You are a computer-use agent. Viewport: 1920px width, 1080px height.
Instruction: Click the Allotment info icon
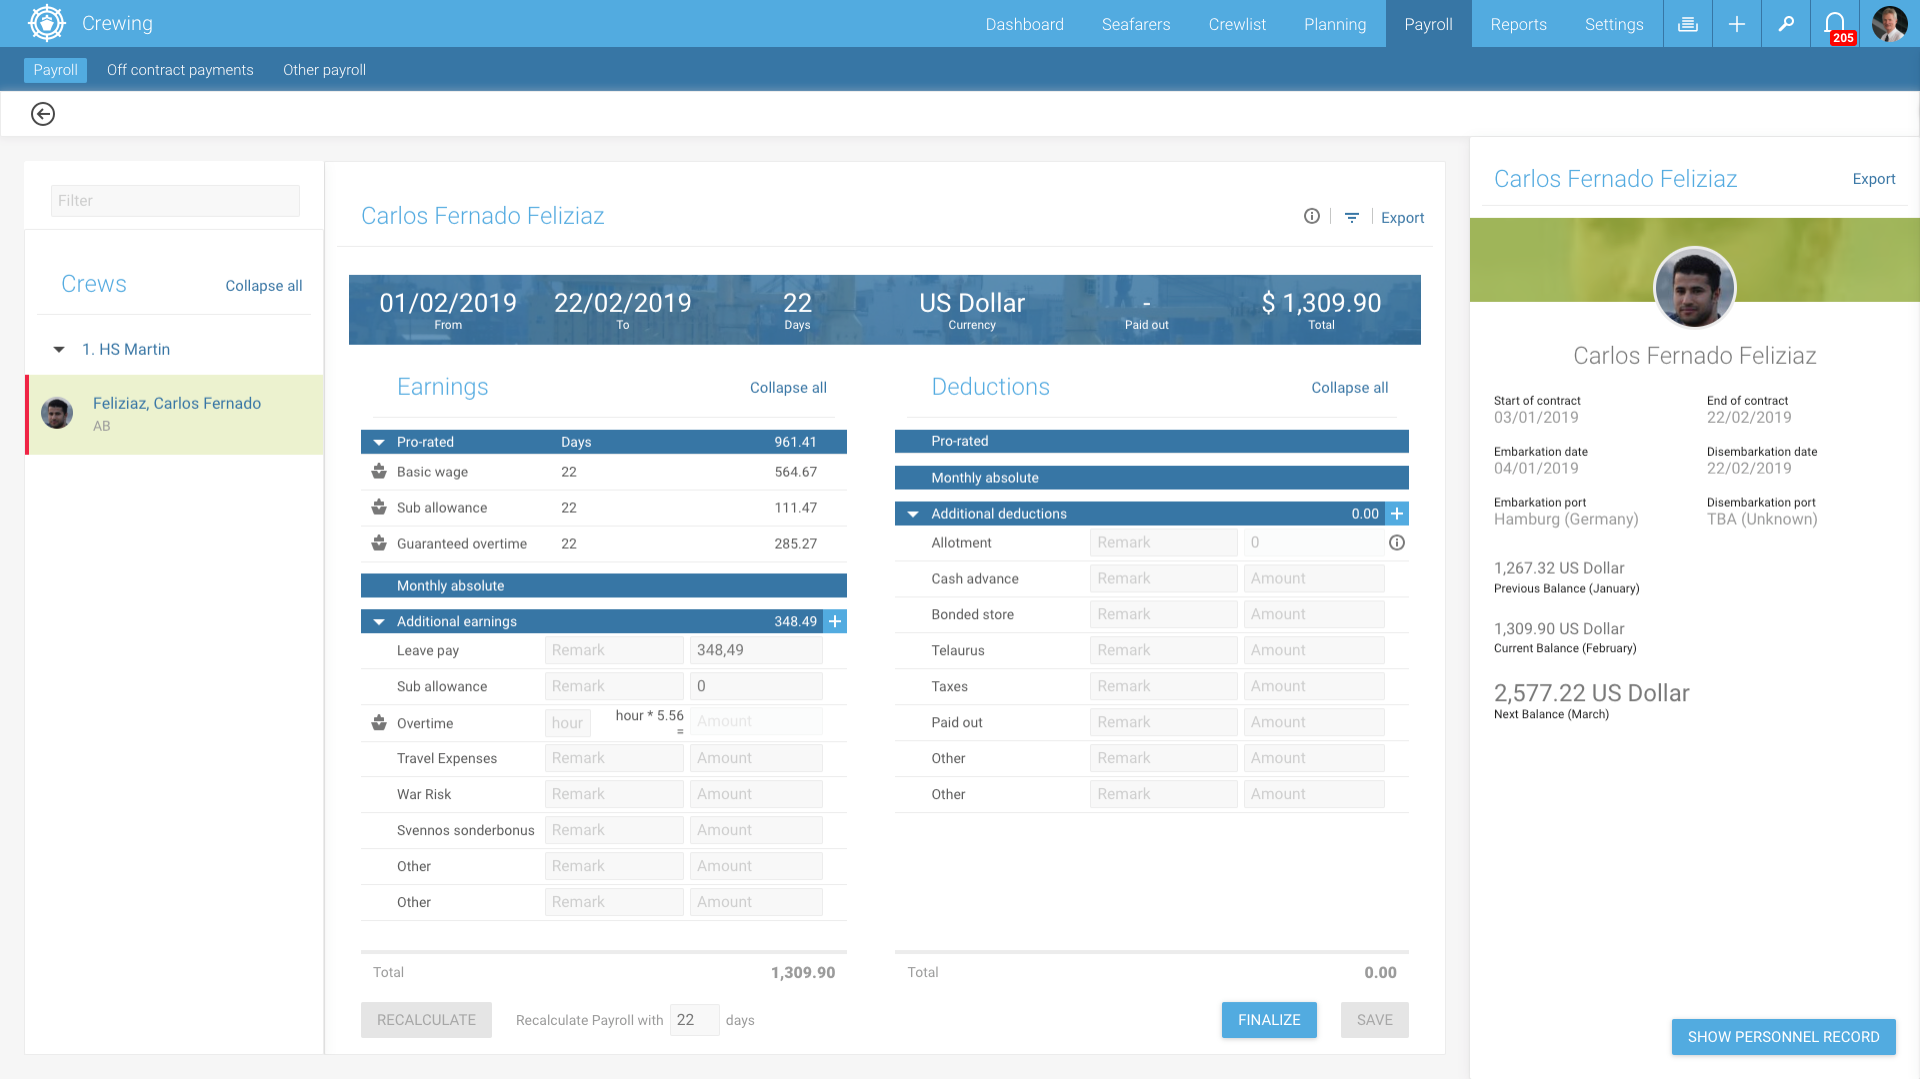click(1397, 543)
